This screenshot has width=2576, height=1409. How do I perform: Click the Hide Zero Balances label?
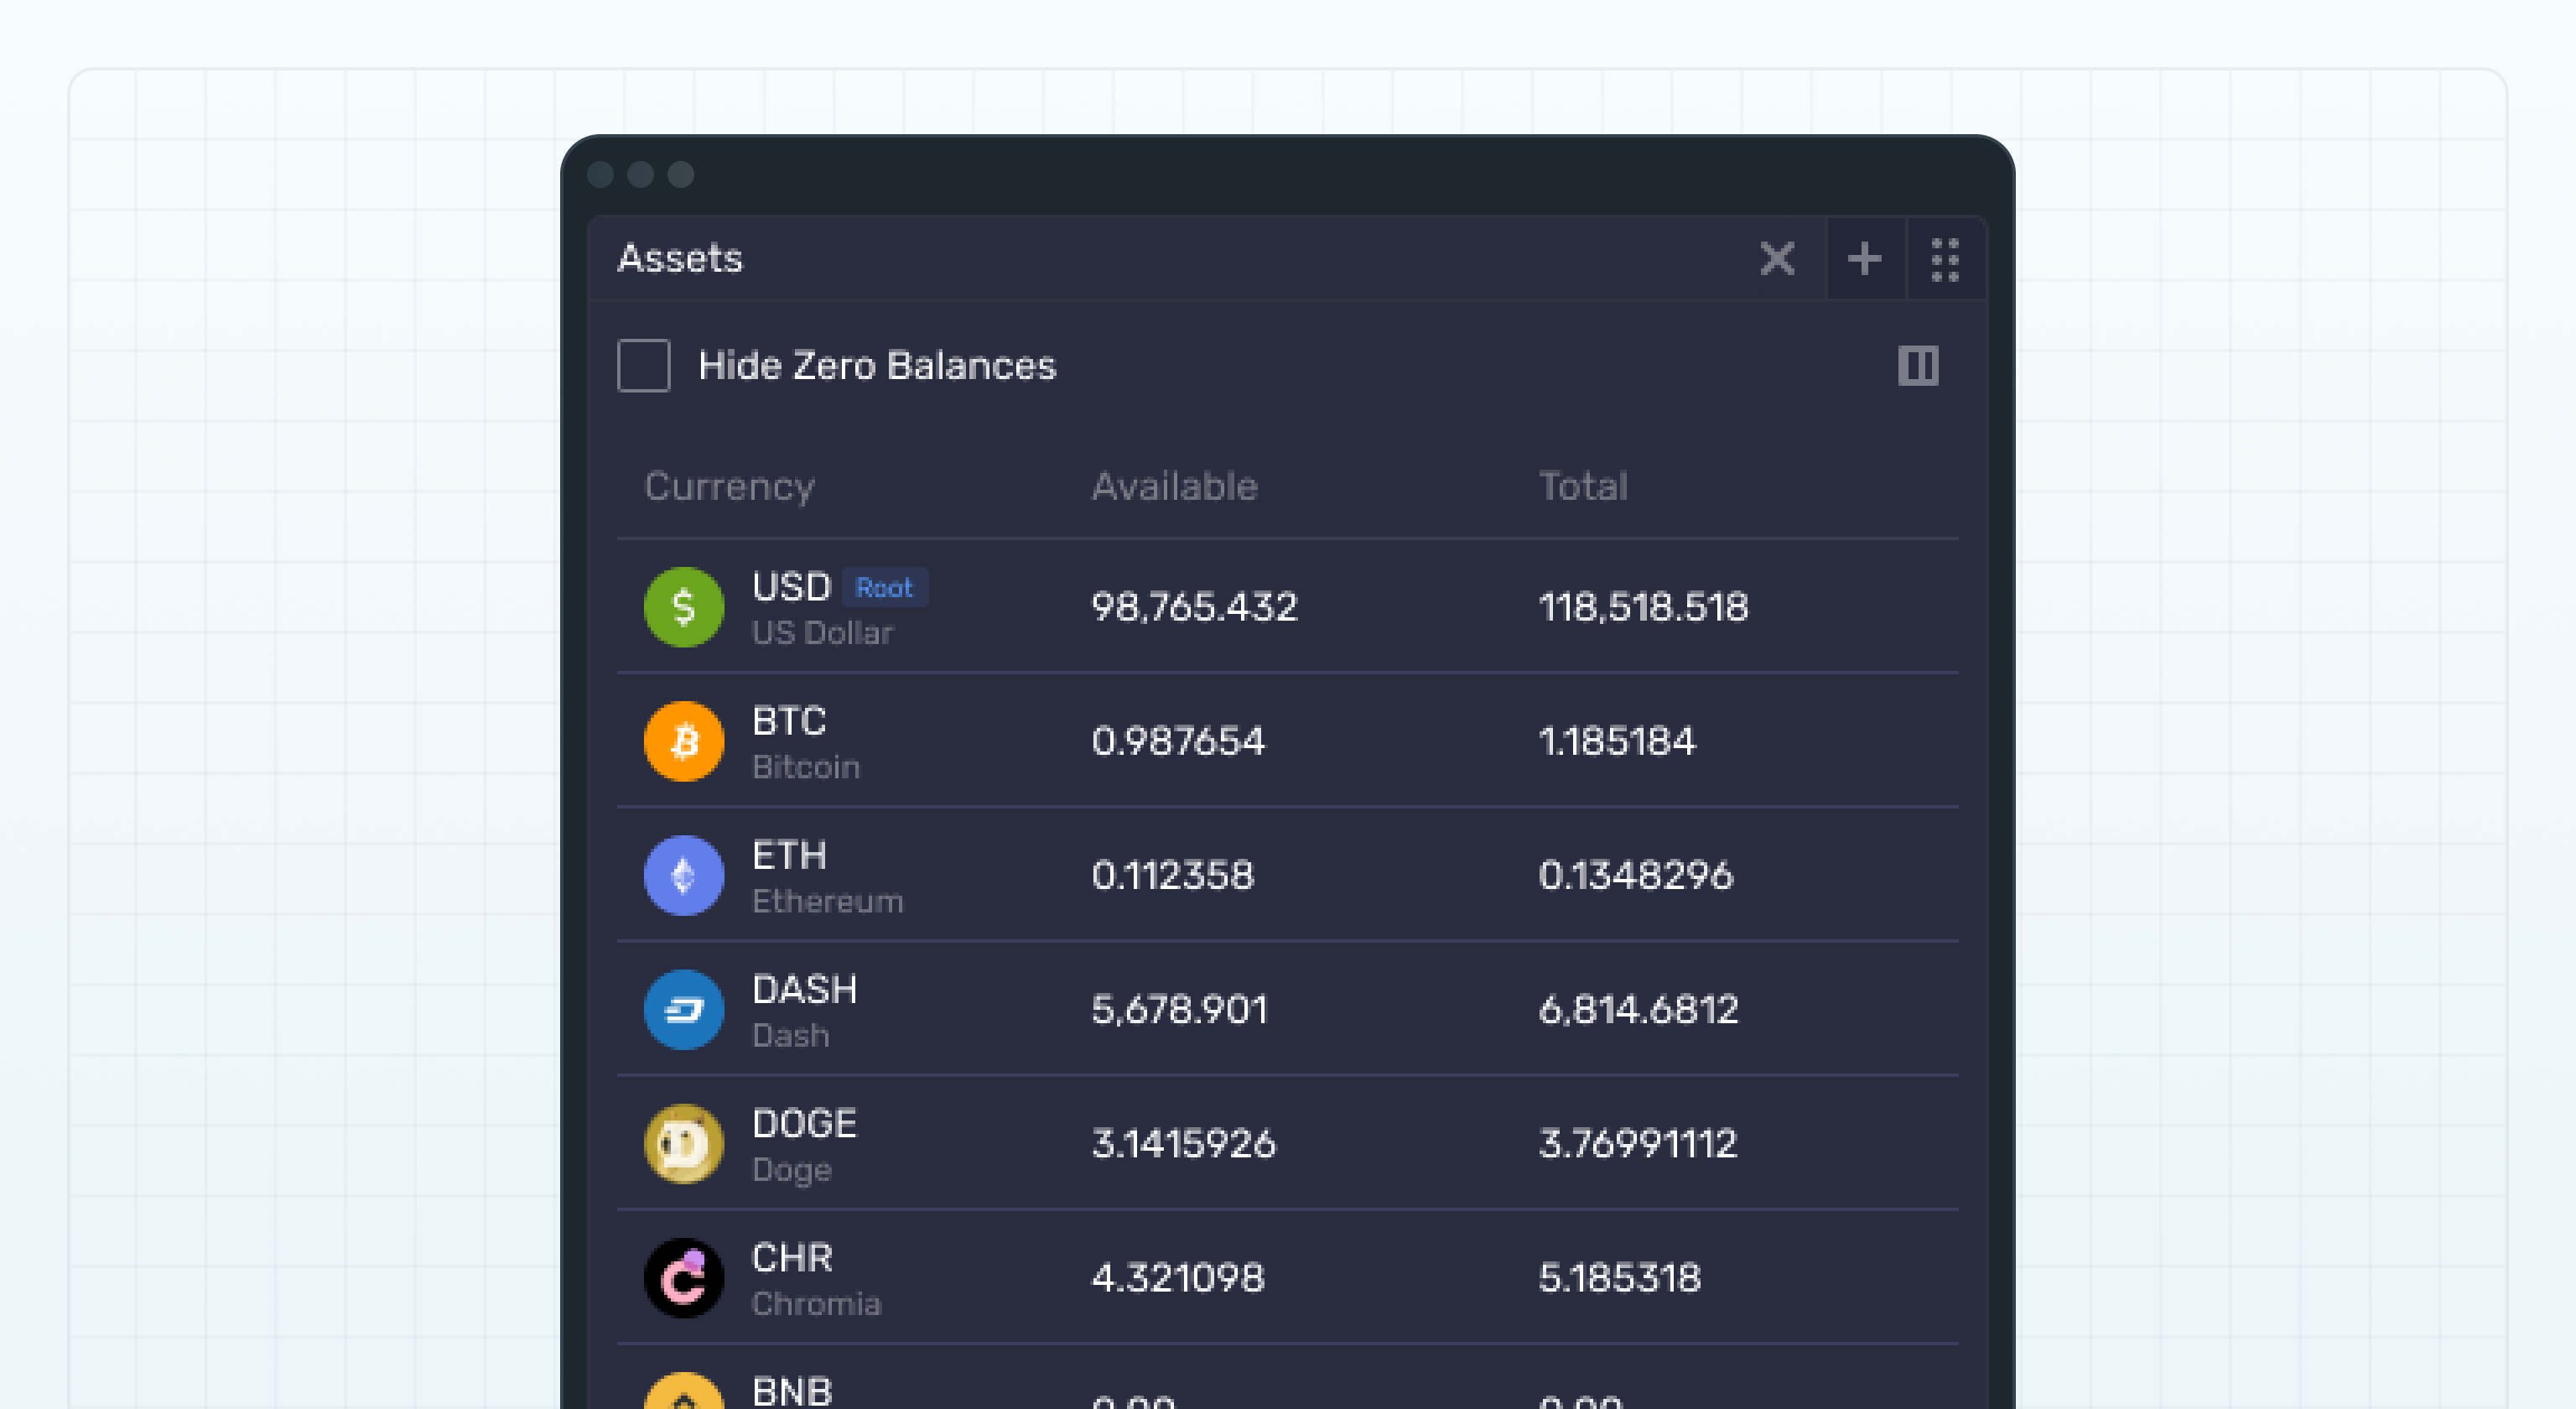tap(877, 366)
